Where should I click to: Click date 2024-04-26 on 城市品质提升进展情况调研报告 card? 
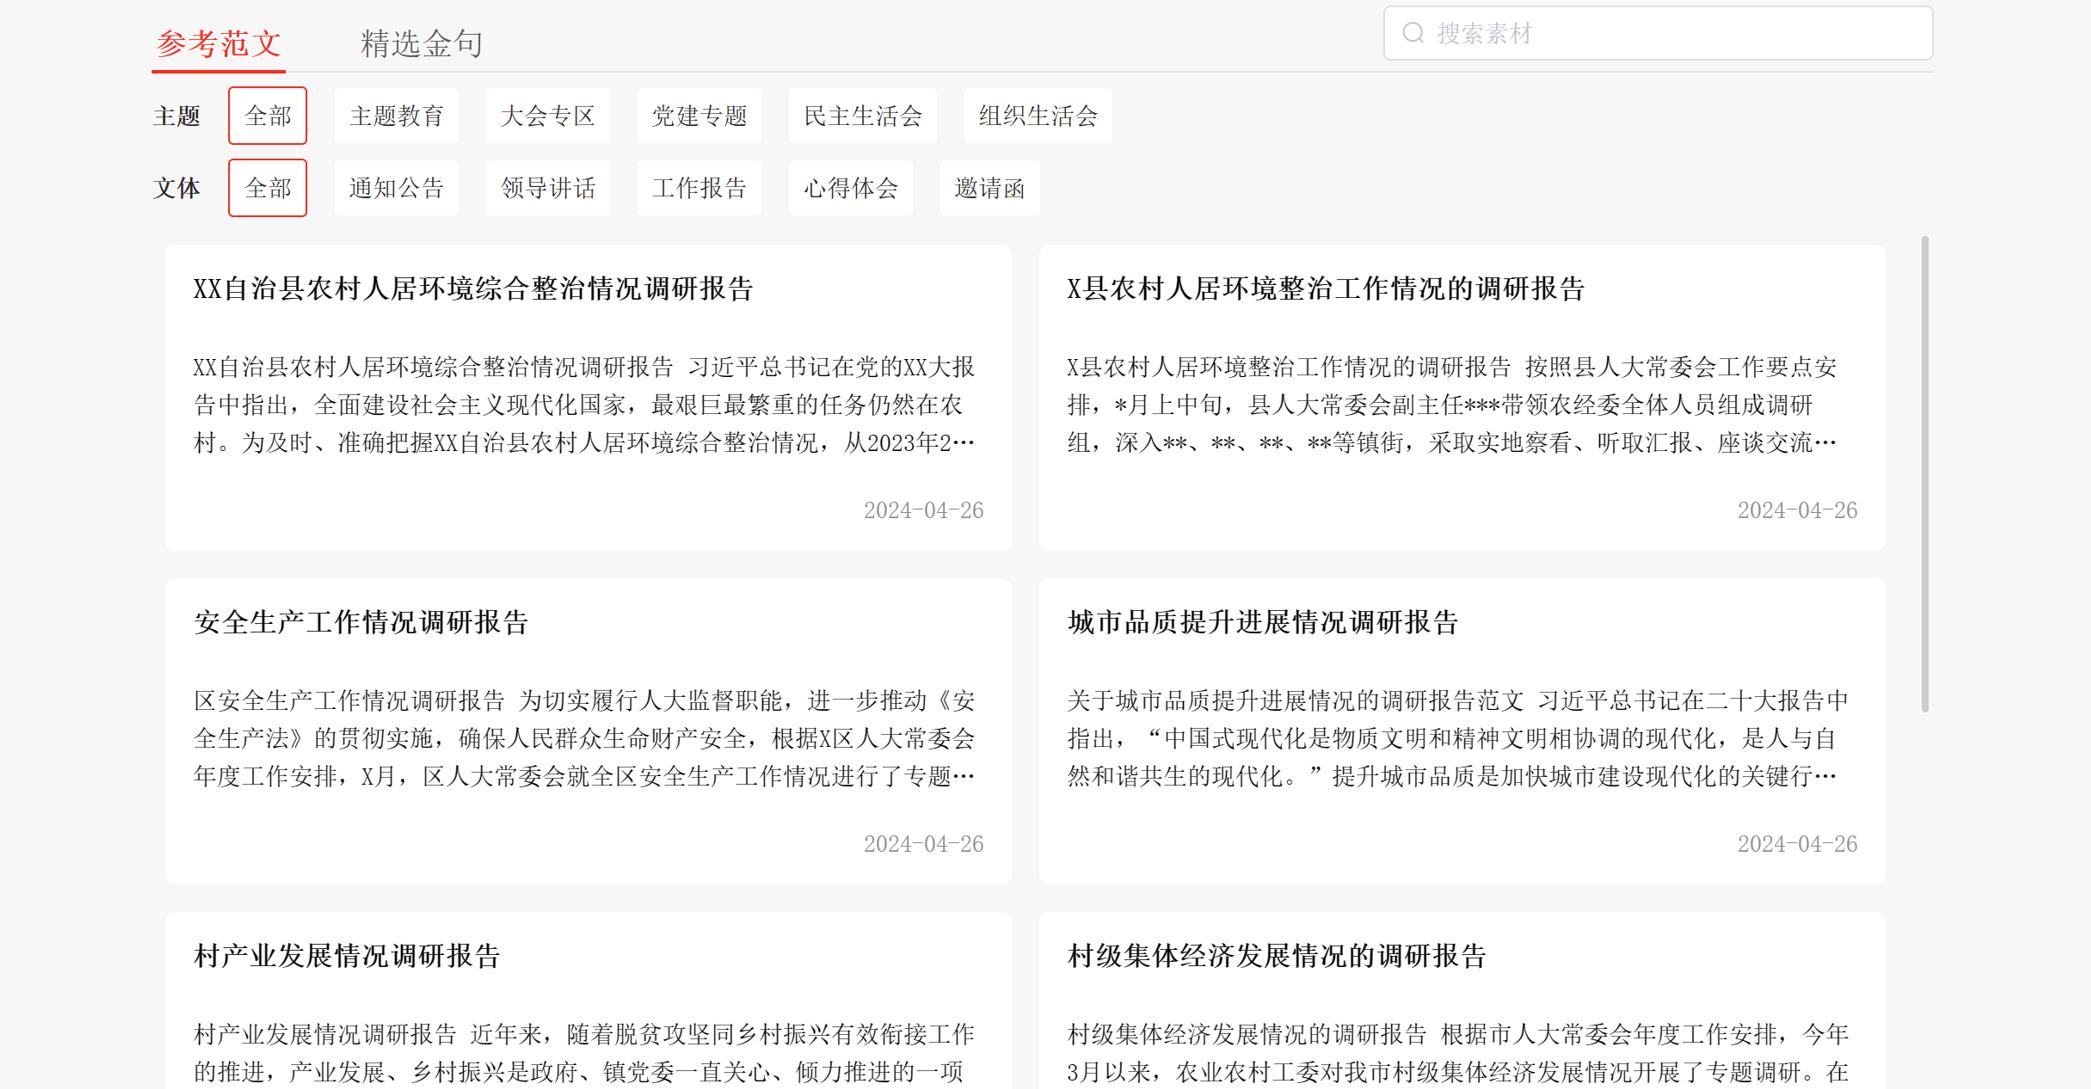(x=1797, y=844)
